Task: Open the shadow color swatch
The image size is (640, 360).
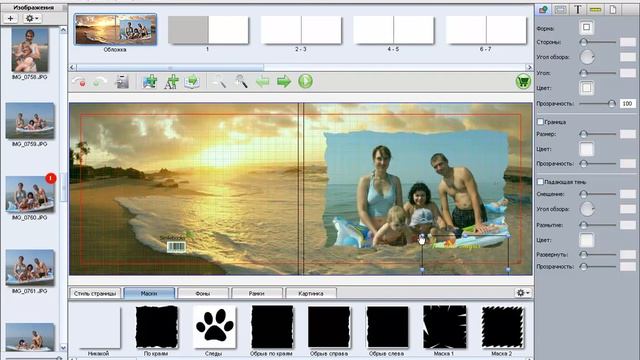Action: point(587,240)
